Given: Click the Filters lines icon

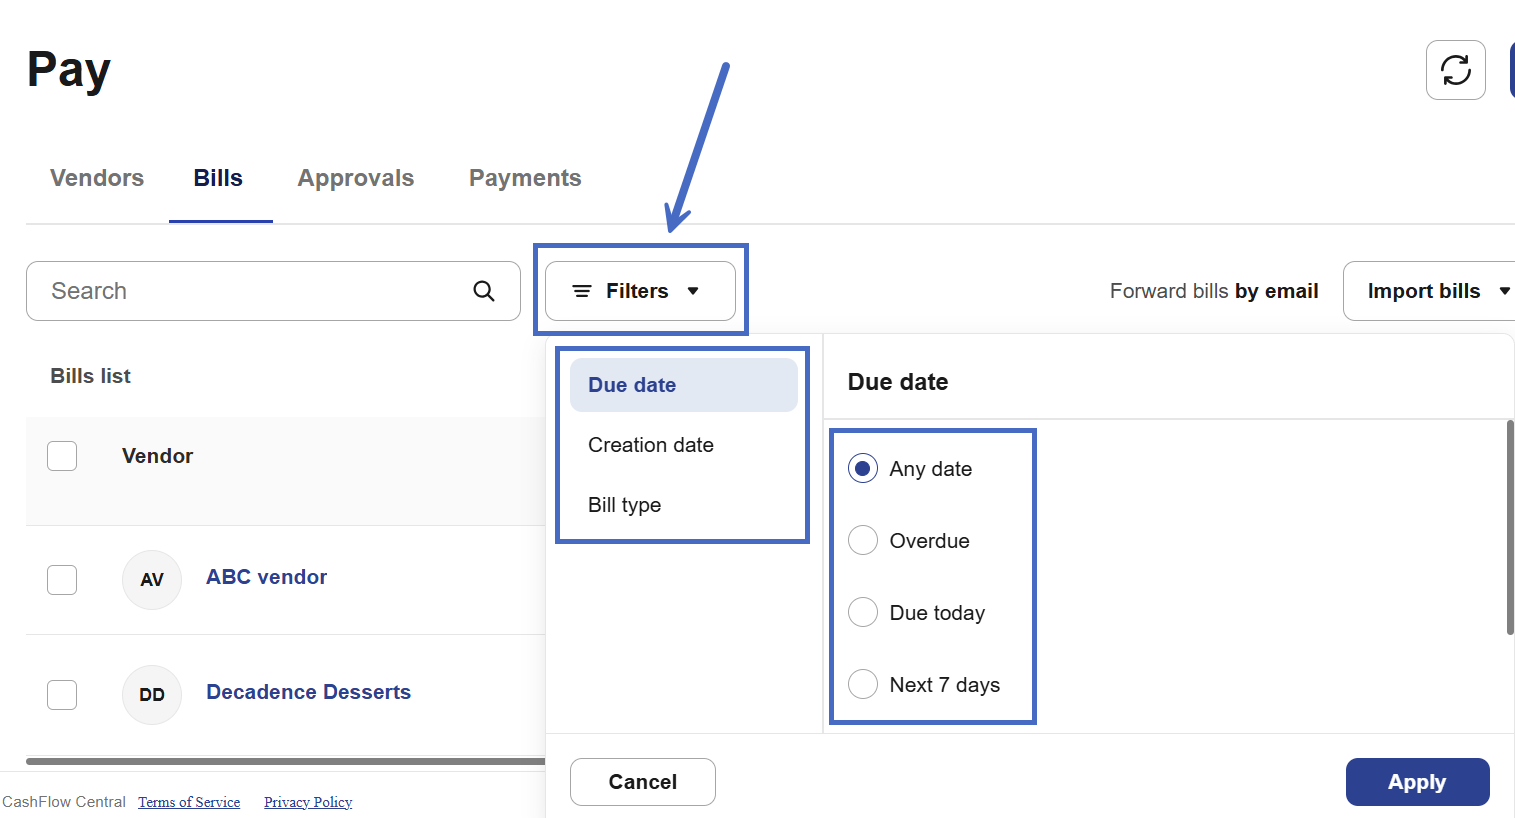Looking at the screenshot, I should click(x=581, y=291).
